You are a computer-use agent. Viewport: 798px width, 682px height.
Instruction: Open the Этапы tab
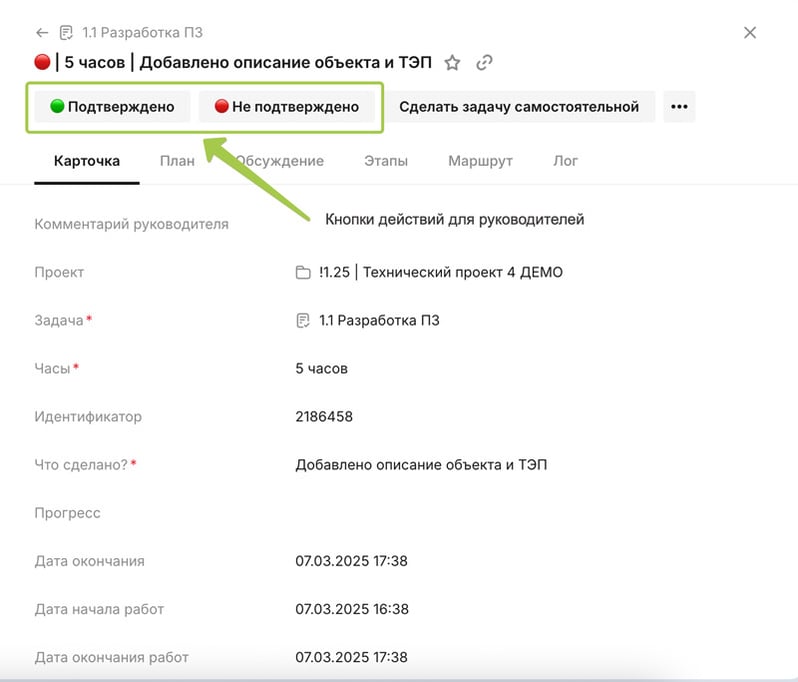[x=386, y=161]
